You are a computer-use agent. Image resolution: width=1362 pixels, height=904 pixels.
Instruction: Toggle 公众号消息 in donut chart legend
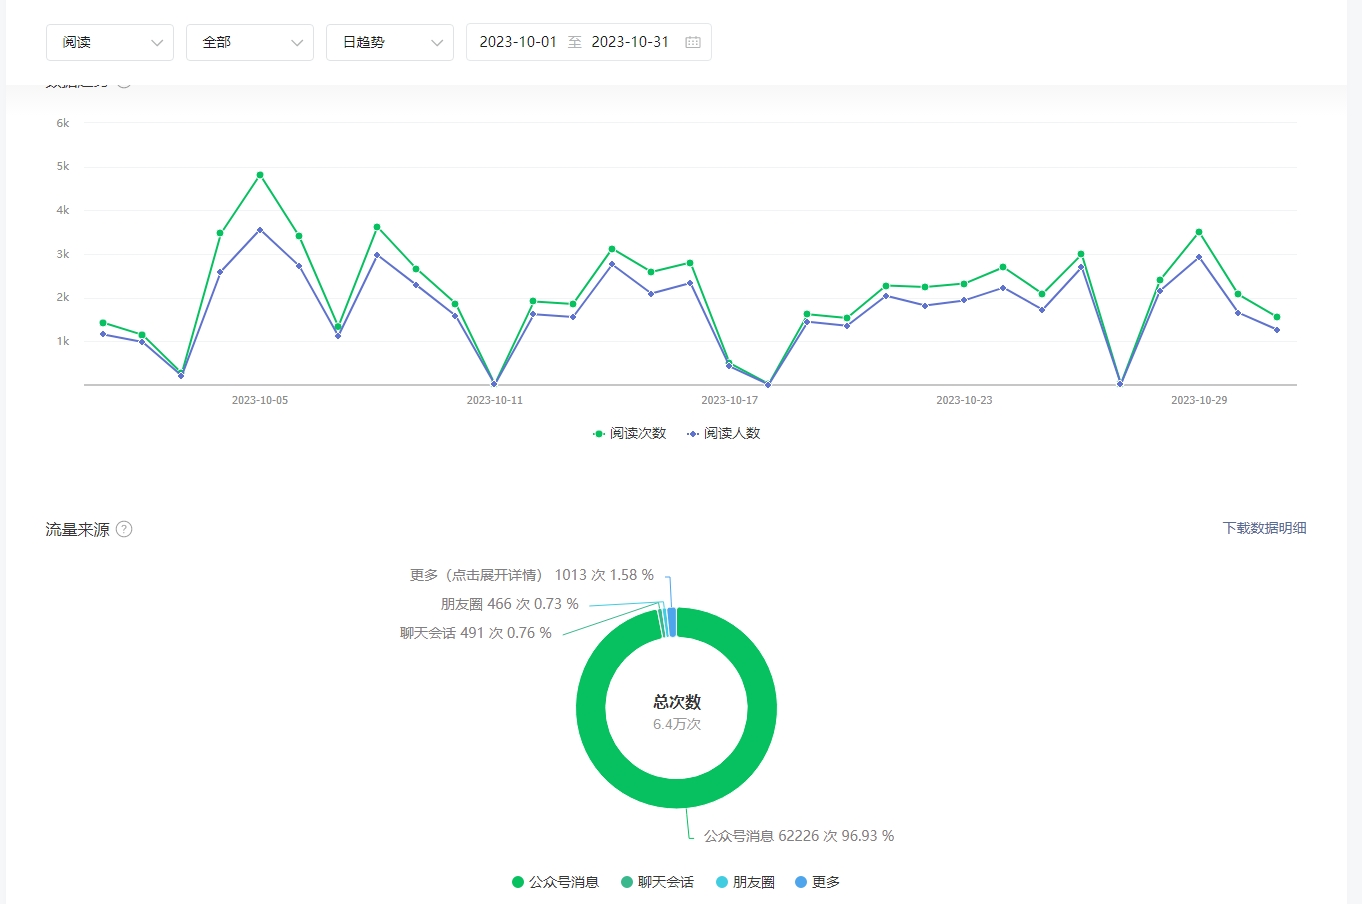555,882
